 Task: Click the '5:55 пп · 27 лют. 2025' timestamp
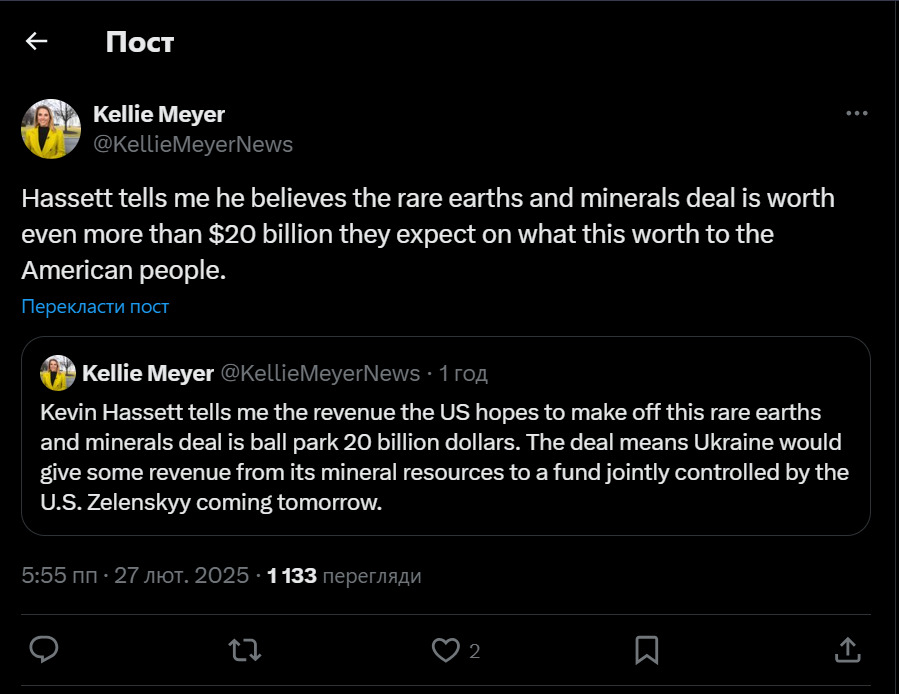(135, 575)
